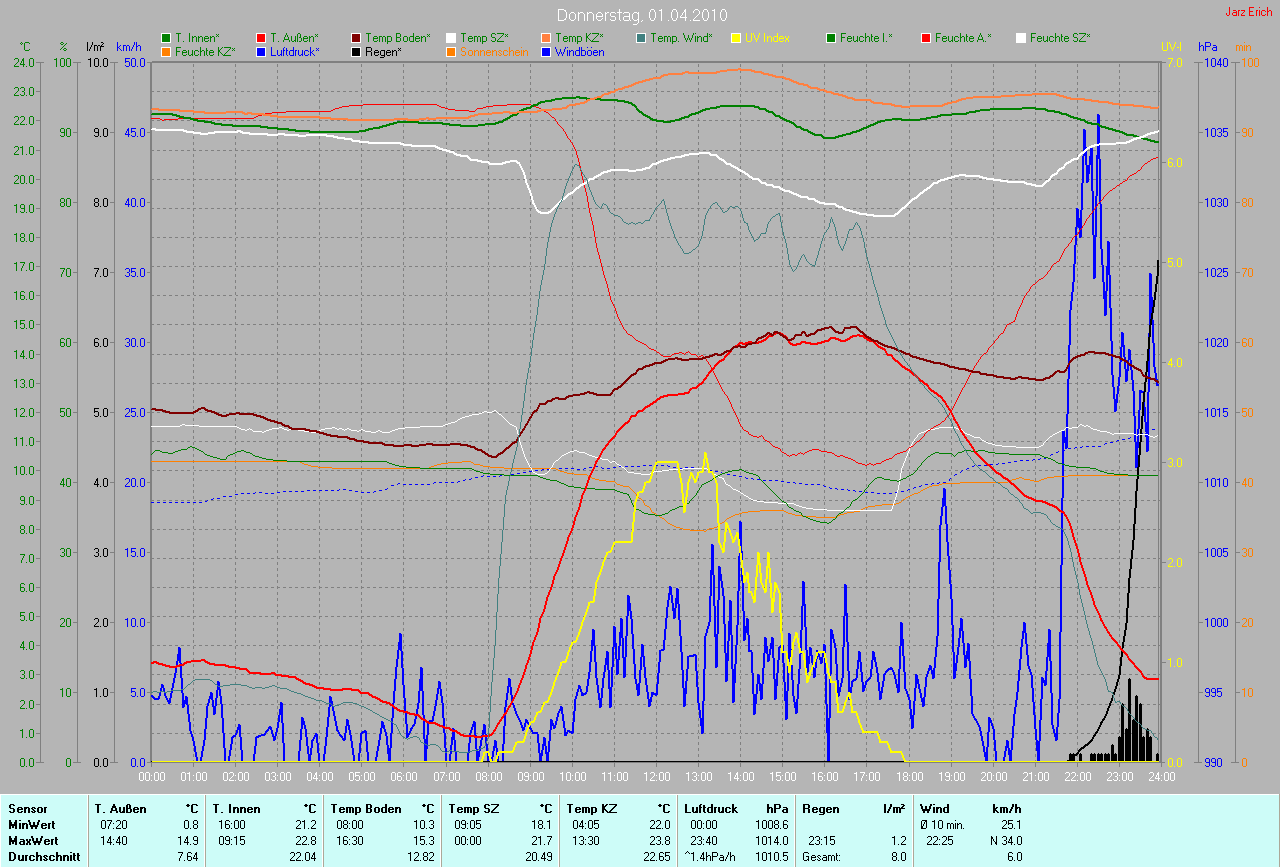Click the 06:00 time axis label

(x=404, y=776)
